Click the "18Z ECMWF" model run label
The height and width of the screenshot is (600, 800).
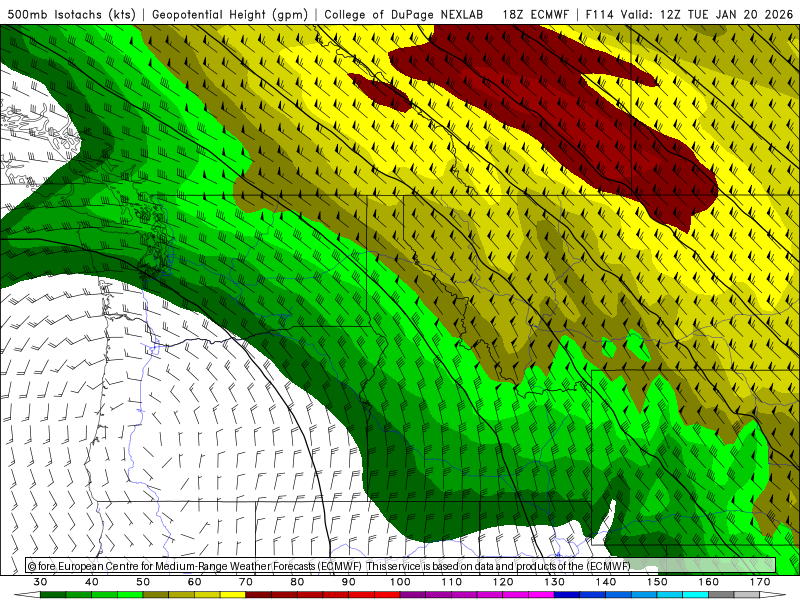point(535,14)
